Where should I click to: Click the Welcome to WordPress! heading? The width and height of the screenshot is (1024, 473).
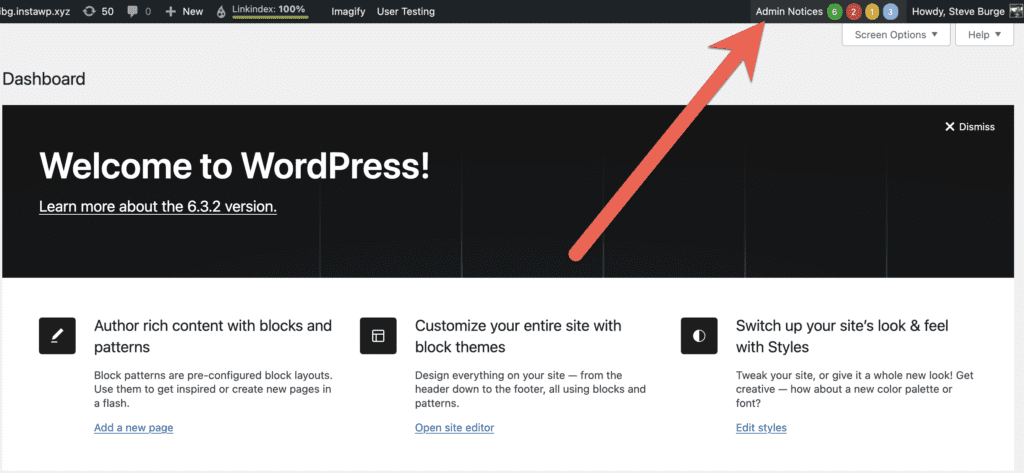234,166
